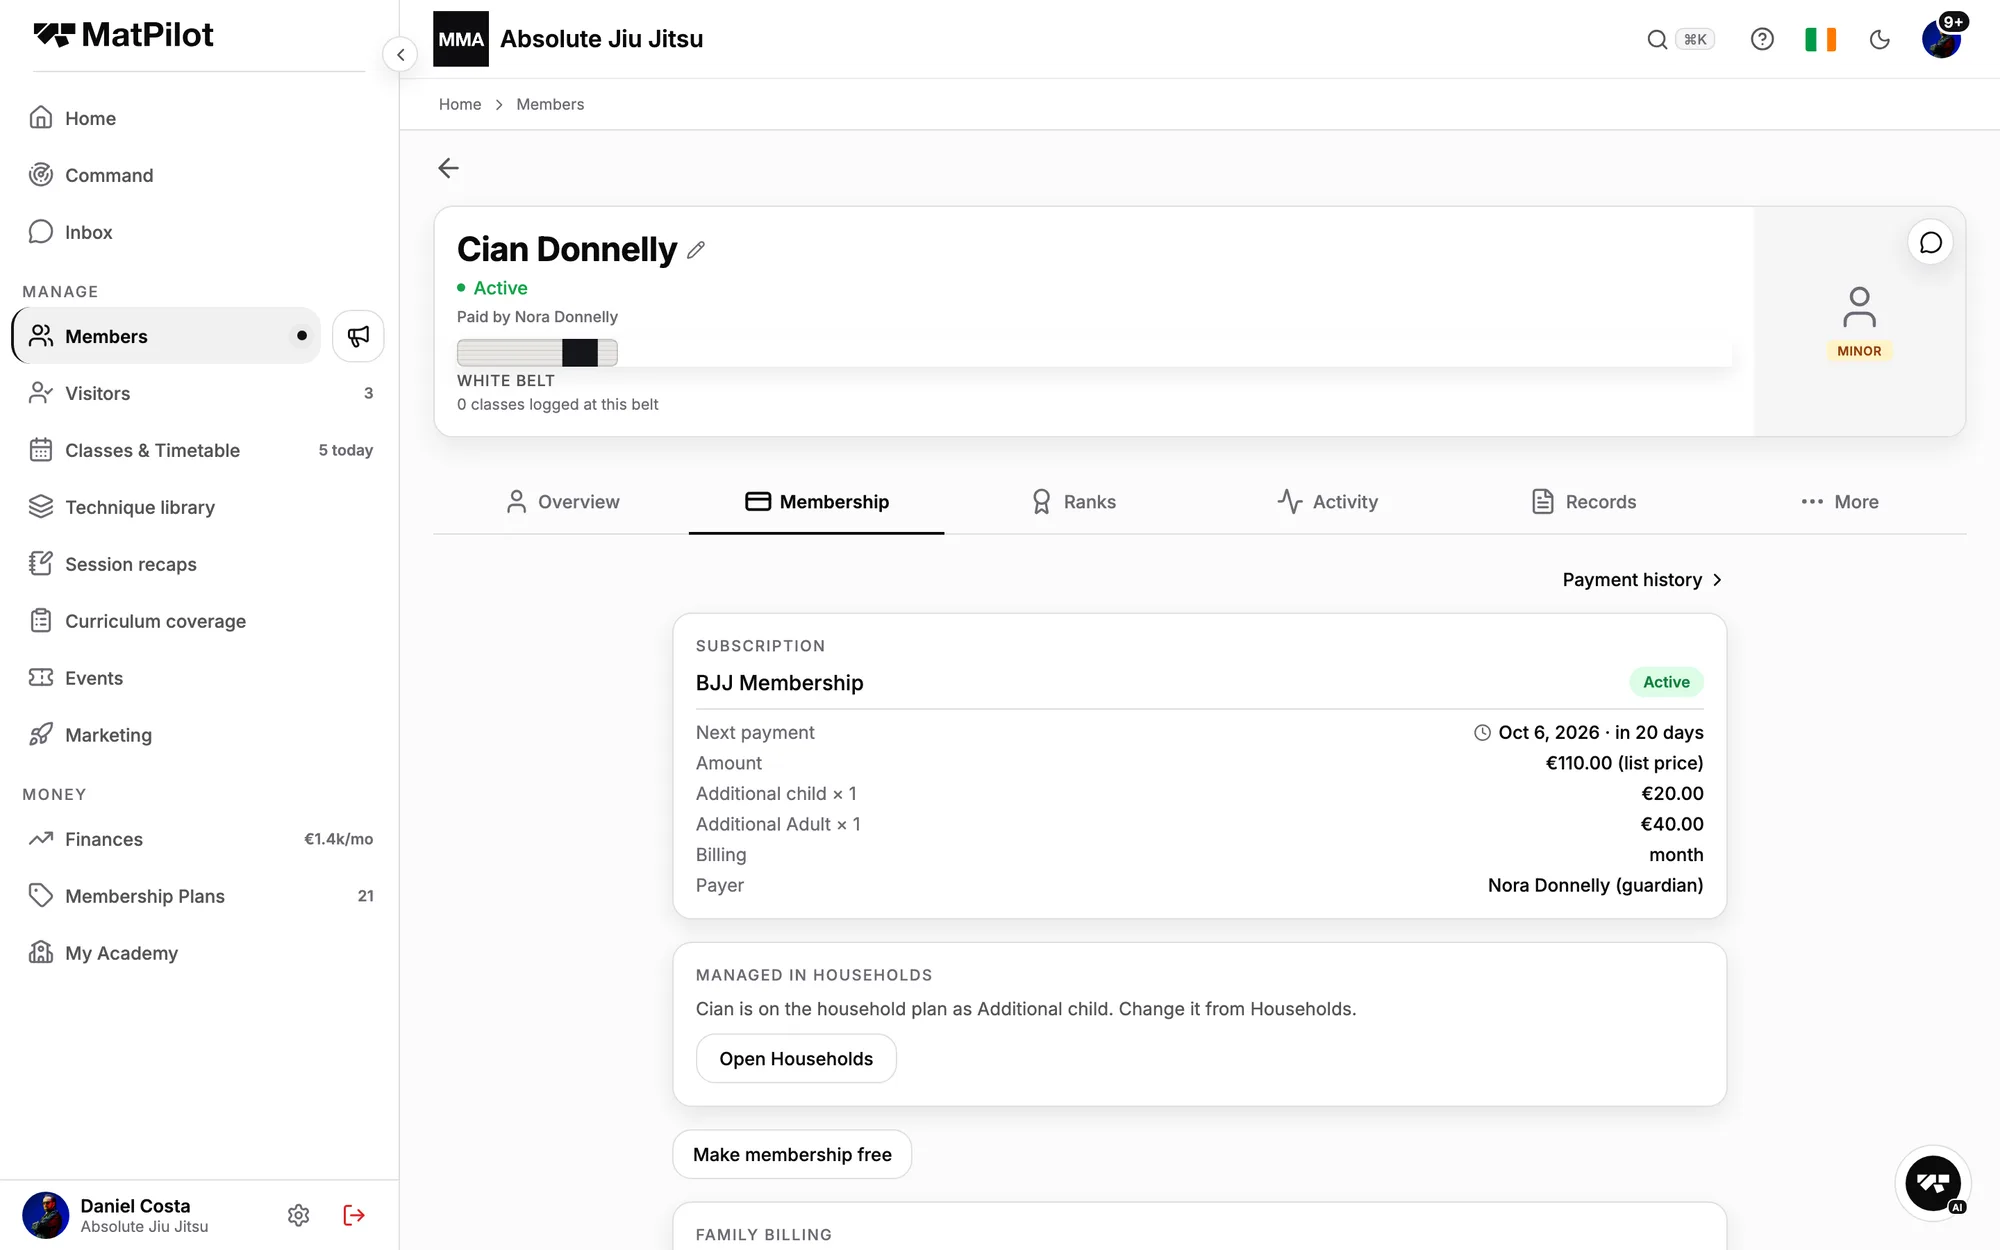Open the help question mark icon
Screen dimensions: 2000x1250
click(x=1762, y=39)
